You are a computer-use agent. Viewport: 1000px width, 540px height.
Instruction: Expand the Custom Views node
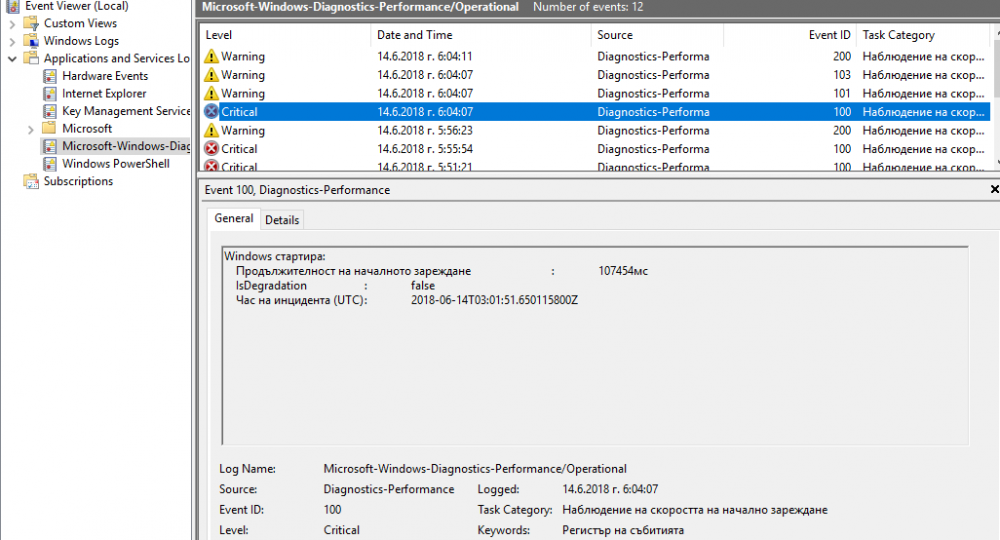(x=12, y=24)
